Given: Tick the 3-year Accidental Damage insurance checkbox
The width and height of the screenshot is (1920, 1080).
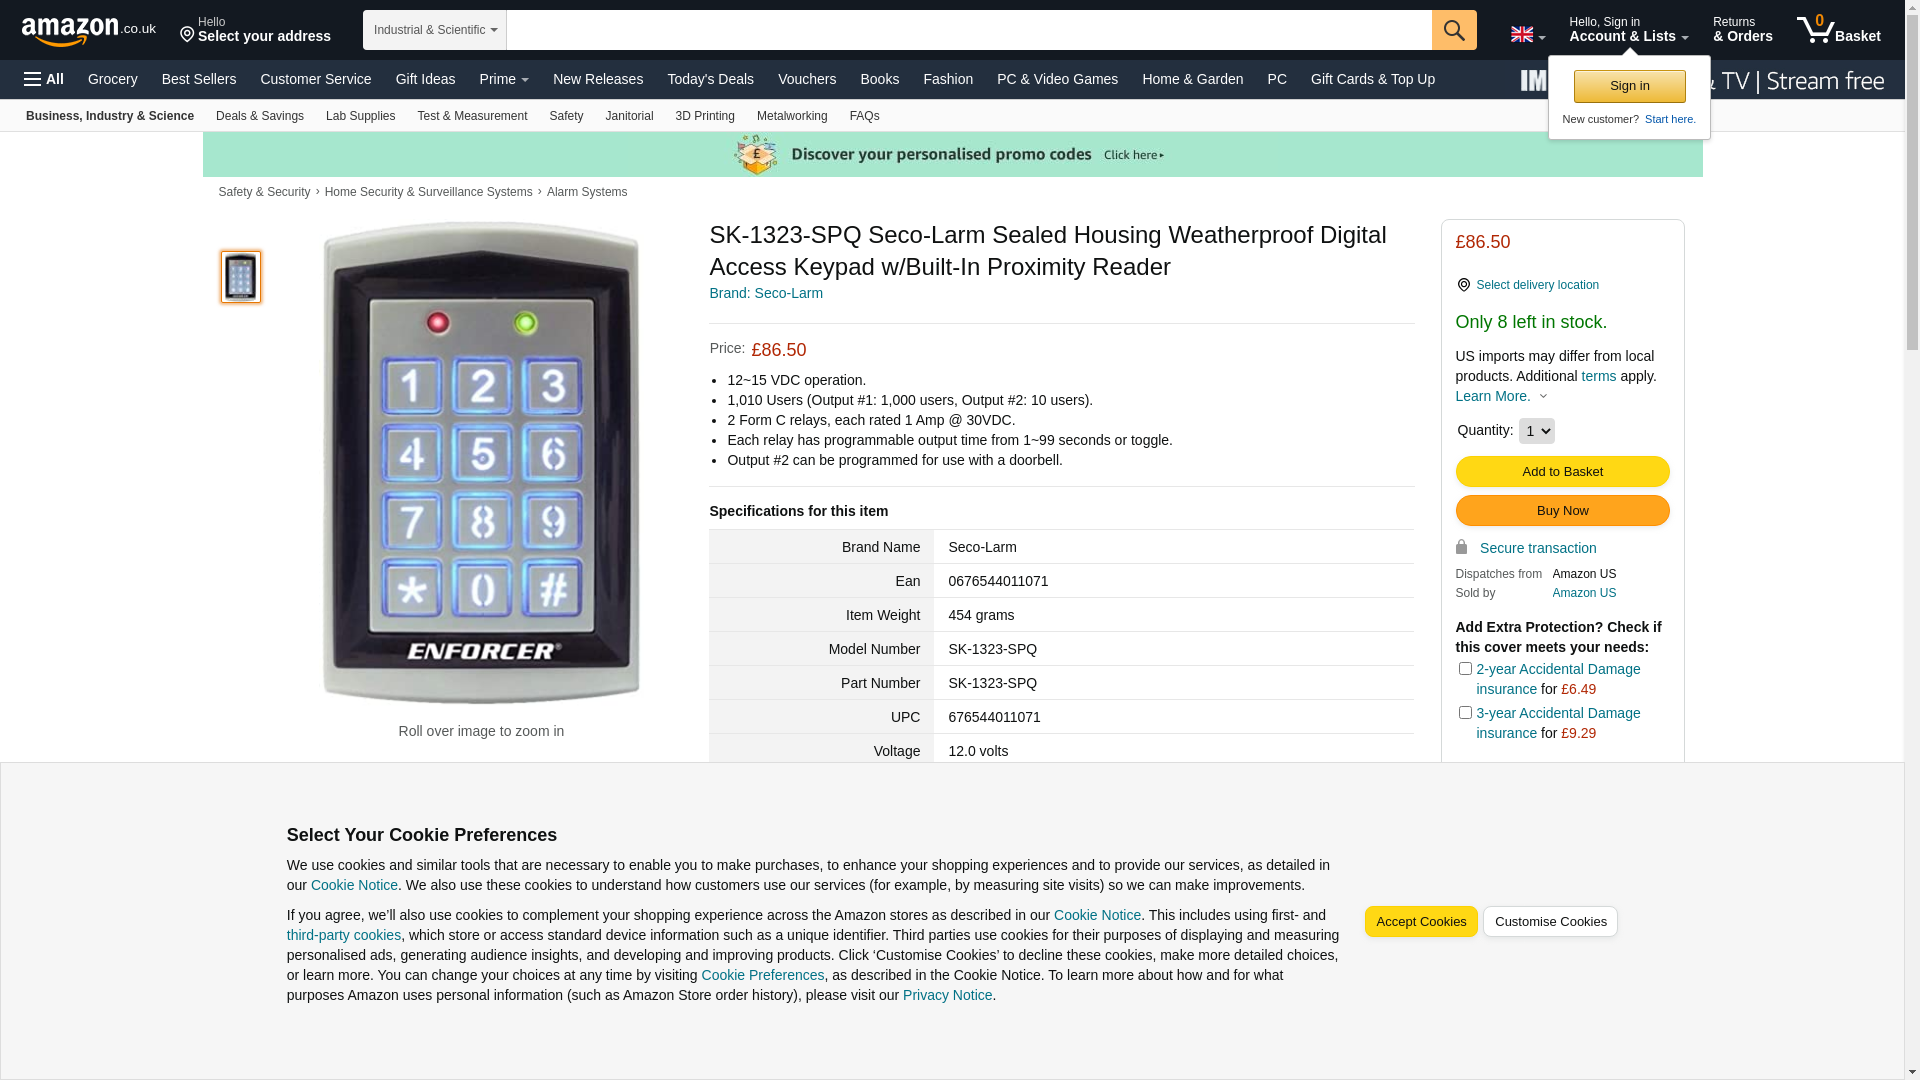Looking at the screenshot, I should tap(1465, 712).
